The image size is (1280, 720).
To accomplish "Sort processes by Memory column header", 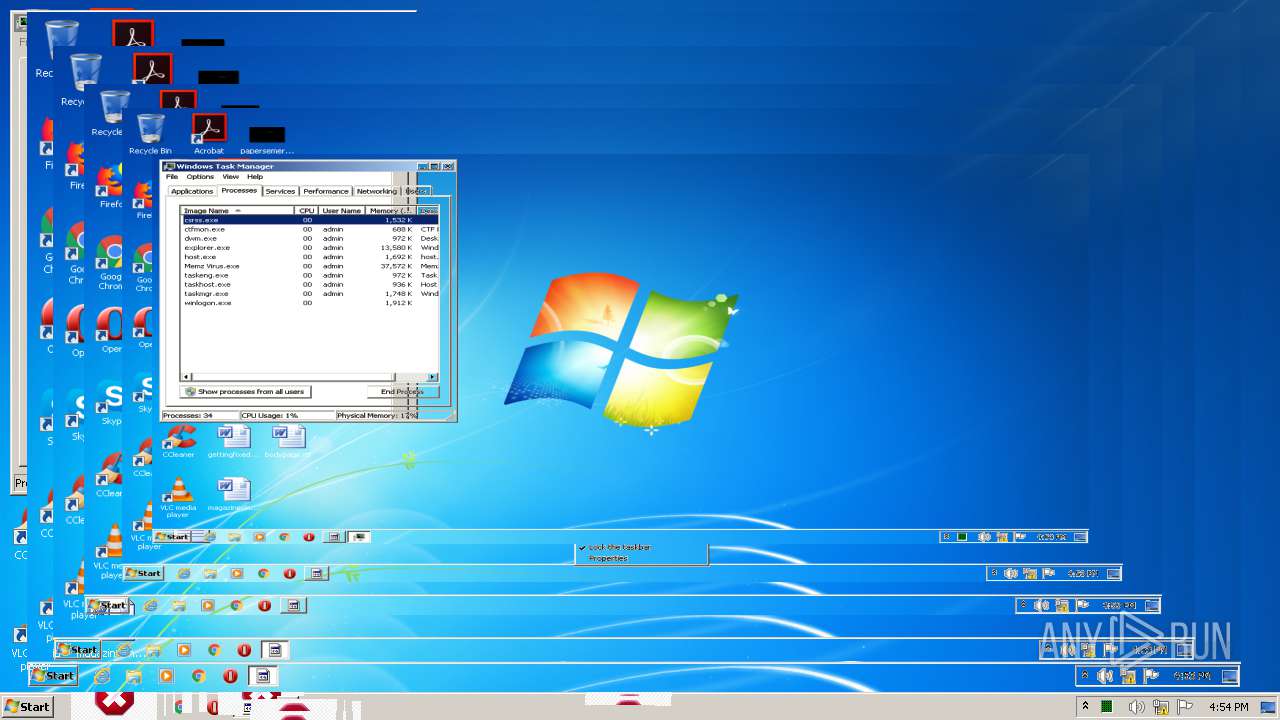I will (389, 211).
